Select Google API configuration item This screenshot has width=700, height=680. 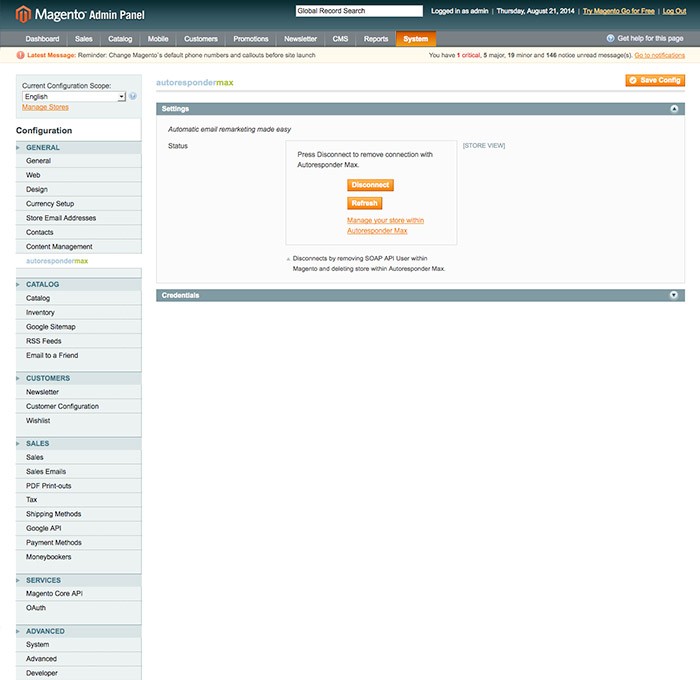click(79, 528)
